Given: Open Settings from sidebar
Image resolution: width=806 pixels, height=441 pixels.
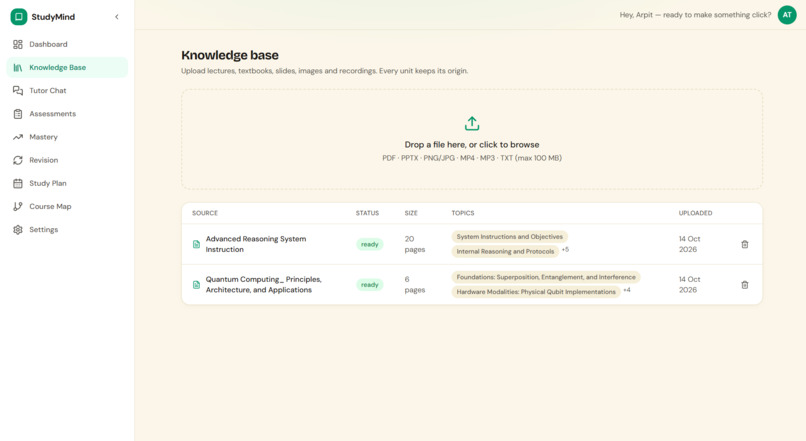Looking at the screenshot, I should [67, 229].
